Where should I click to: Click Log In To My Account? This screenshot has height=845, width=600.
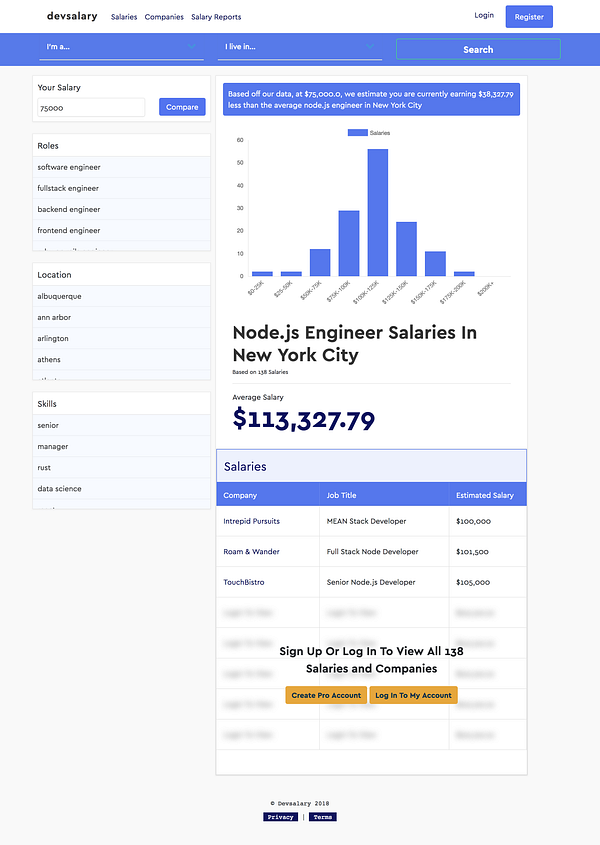[x=413, y=695]
